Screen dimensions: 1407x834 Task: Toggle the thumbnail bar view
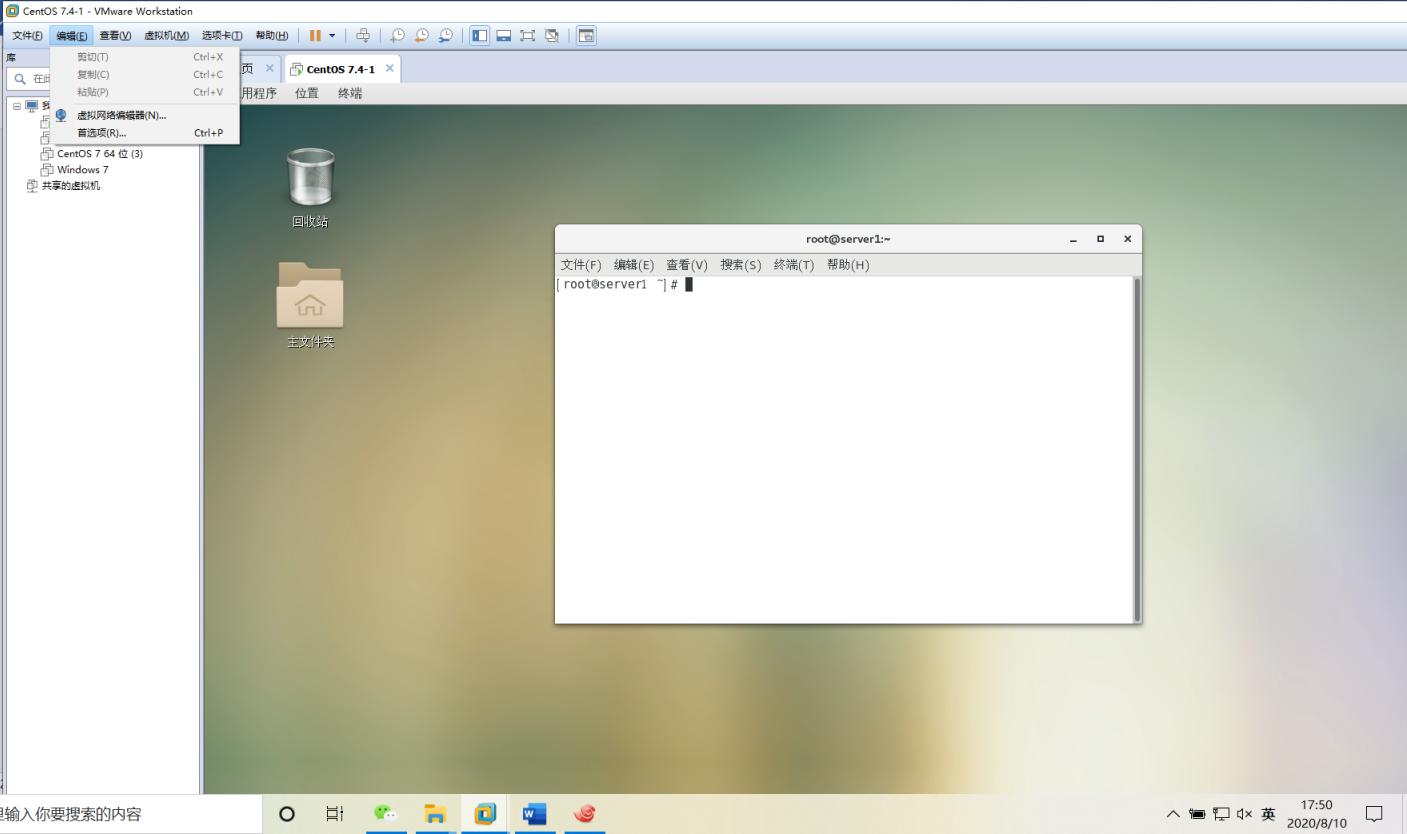(x=504, y=36)
